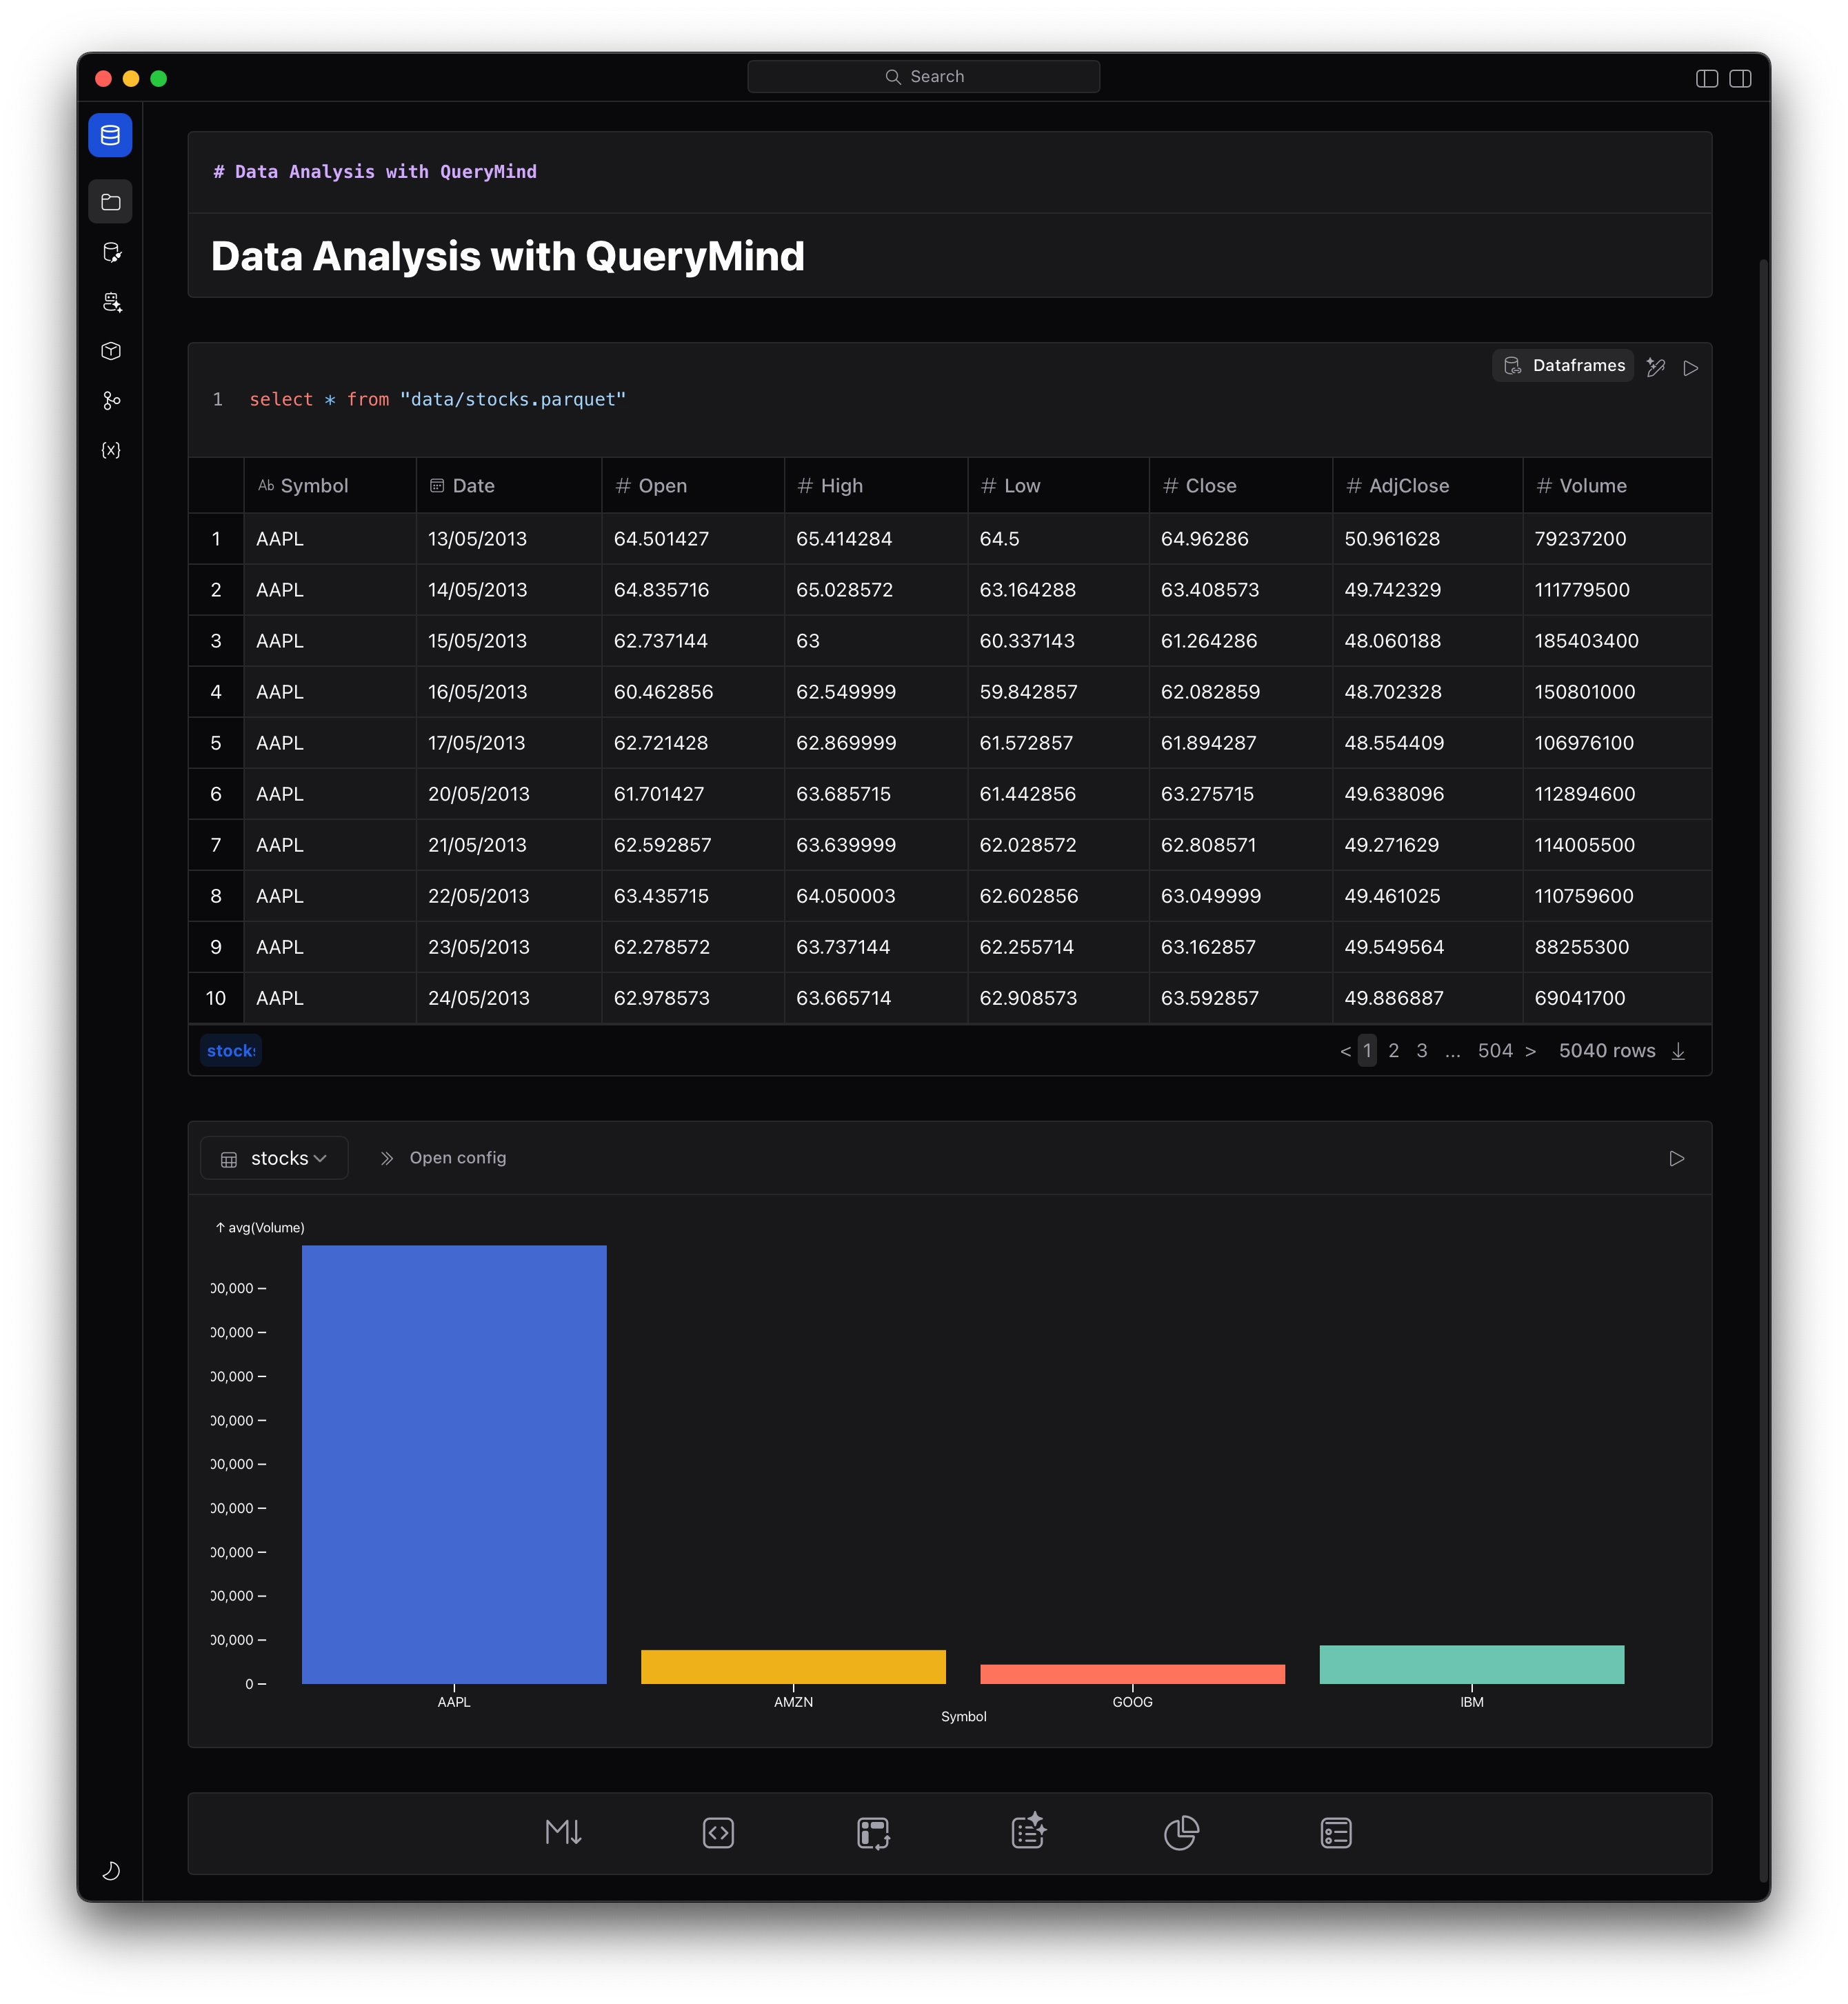Click the yellow AMZN bar in chart
Viewport: 1848px width, 2004px height.
coord(793,1667)
